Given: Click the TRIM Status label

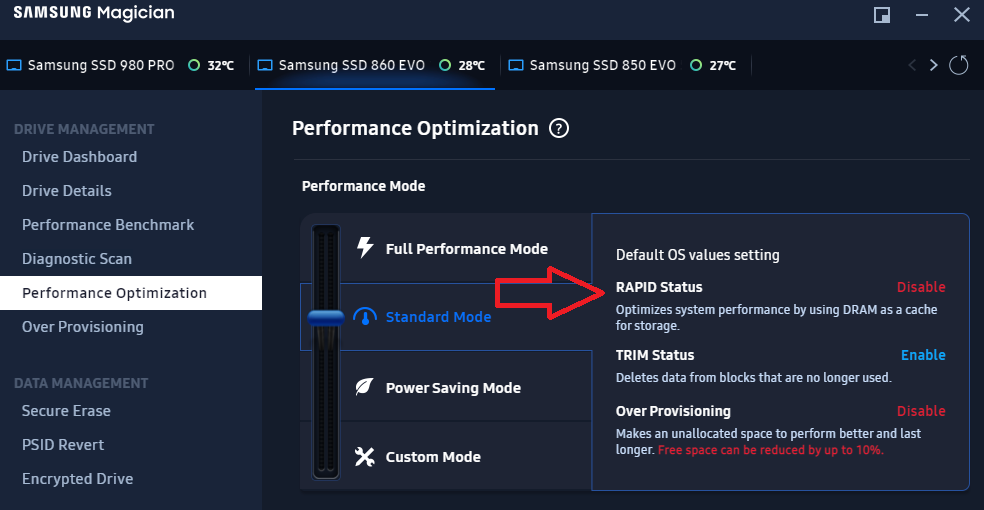Looking at the screenshot, I should 655,355.
